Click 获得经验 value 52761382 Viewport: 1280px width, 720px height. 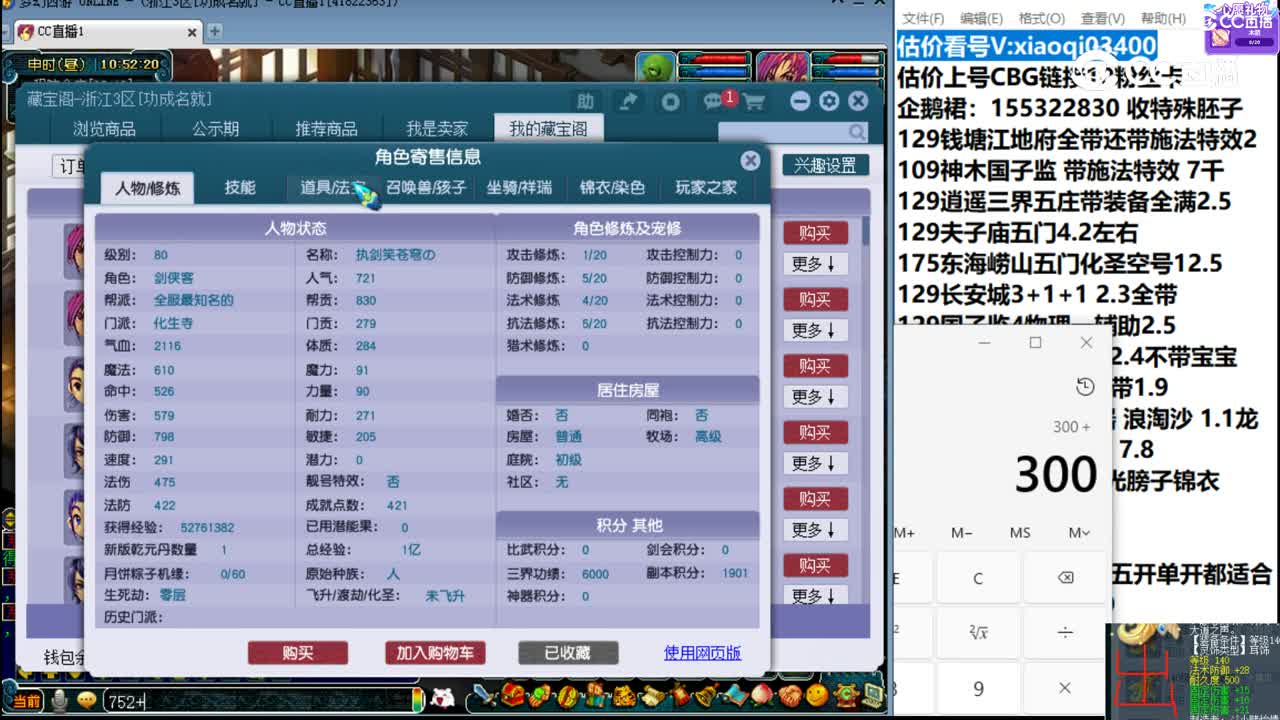207,527
